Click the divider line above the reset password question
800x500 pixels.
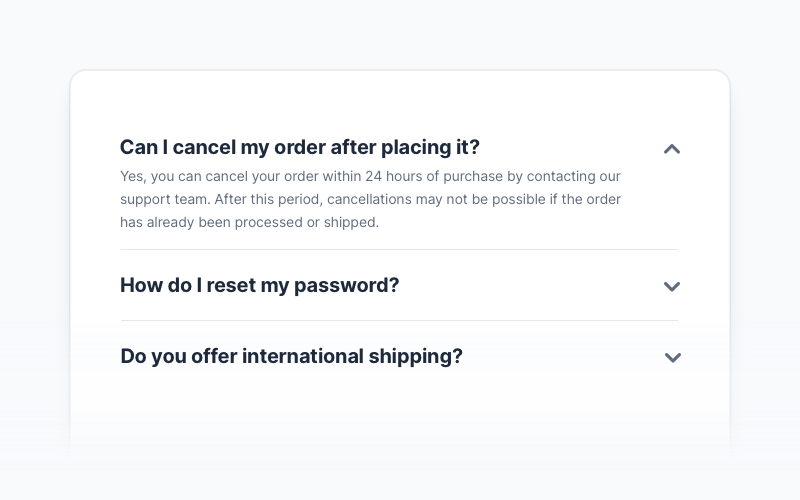pyautogui.click(x=398, y=250)
